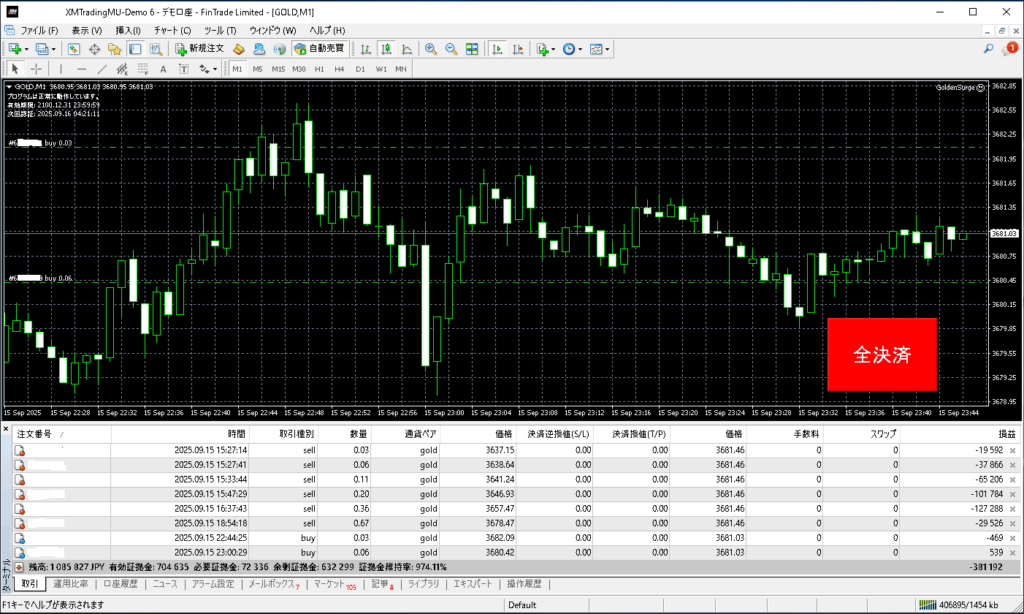Screen dimensions: 1024x614
Task: Select the crosshair cursor tool
Action: [x=37, y=69]
